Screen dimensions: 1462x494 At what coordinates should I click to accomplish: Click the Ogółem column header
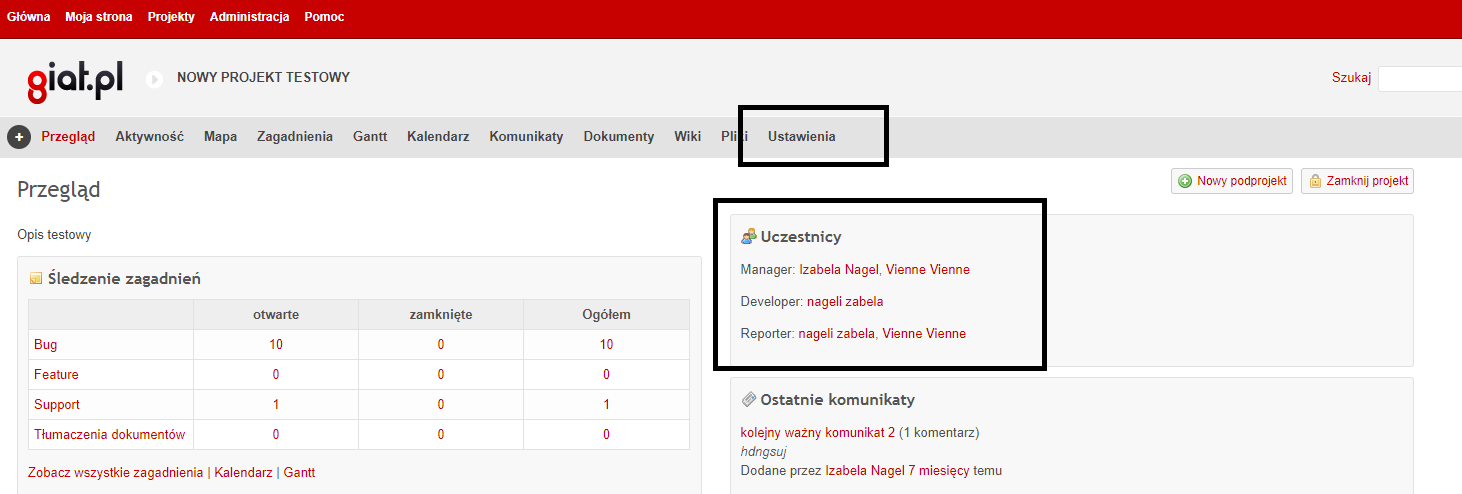pos(606,314)
